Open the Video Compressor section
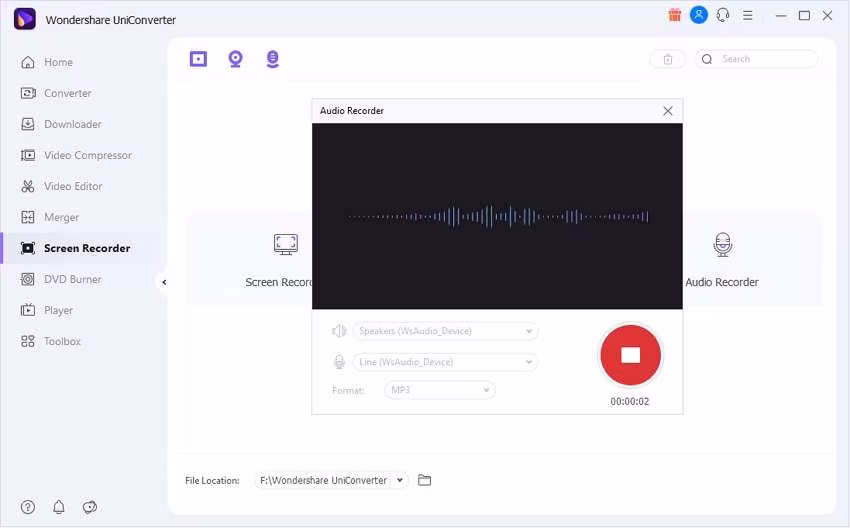Viewport: 850px width, 528px height. [x=76, y=155]
